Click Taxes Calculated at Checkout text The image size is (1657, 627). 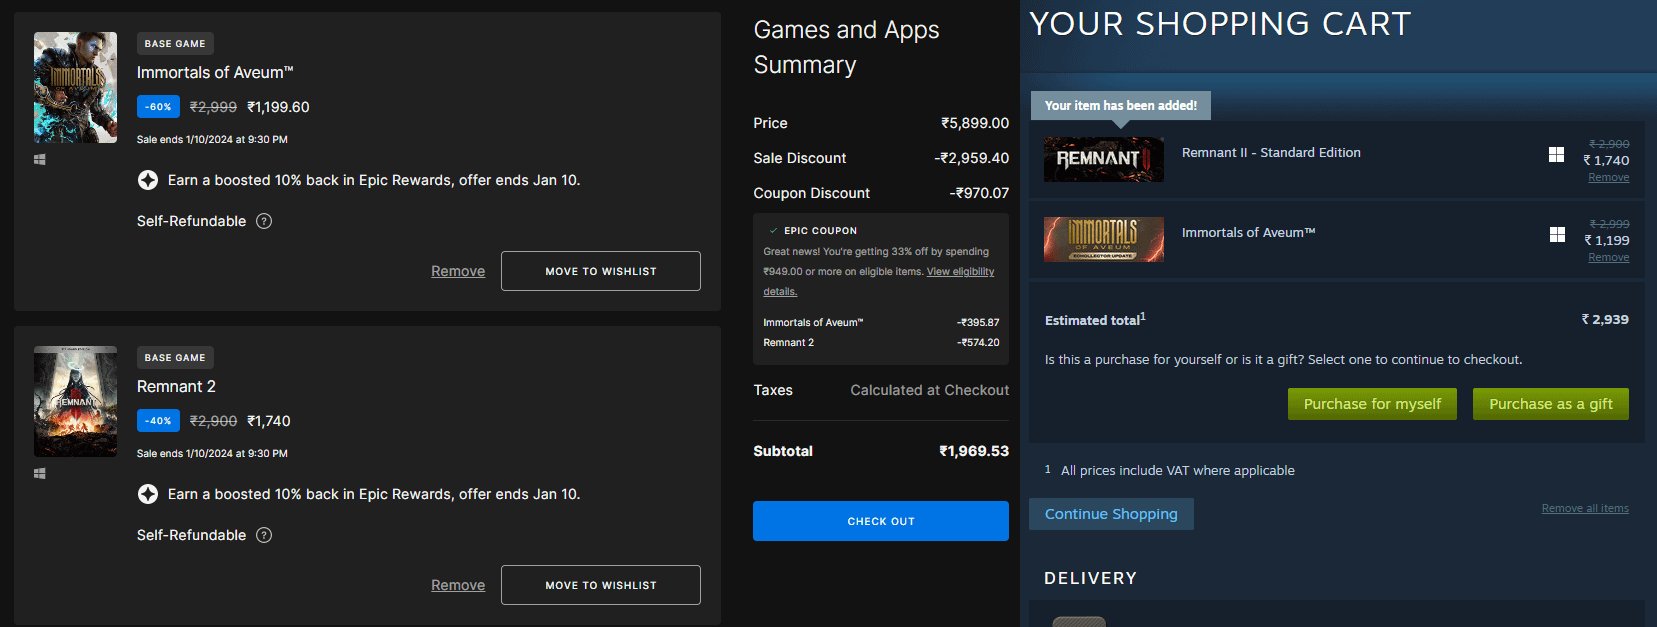[930, 390]
